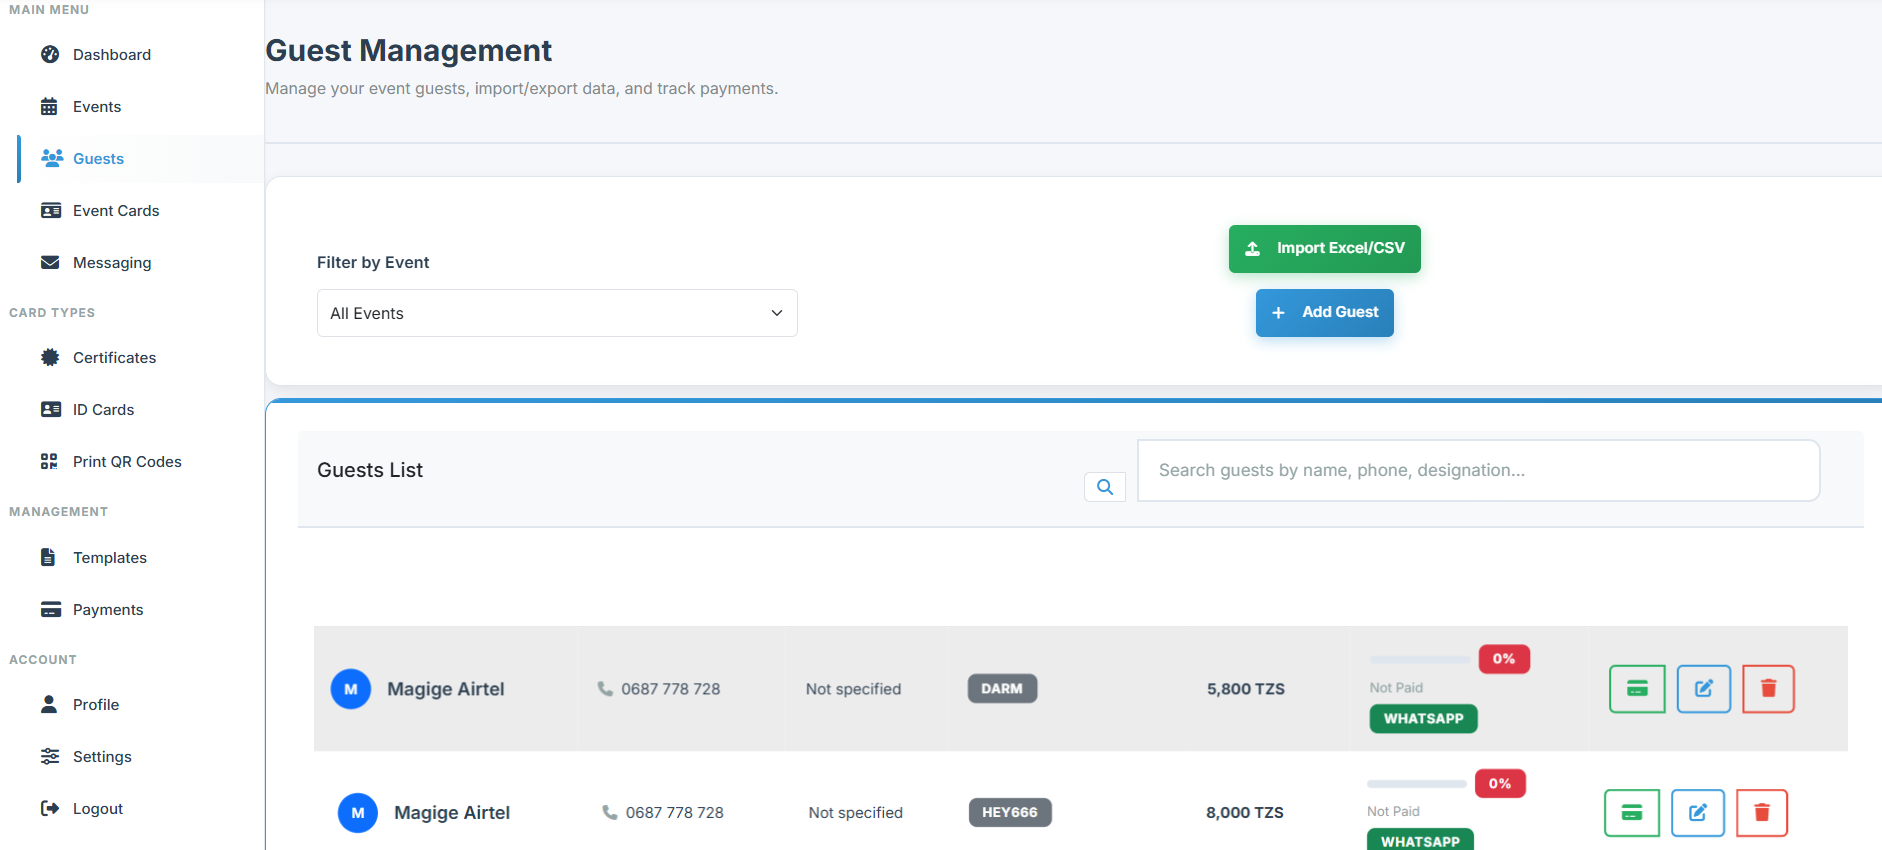This screenshot has height=850, width=1882.
Task: Click the Logout arrow icon
Action: click(50, 808)
